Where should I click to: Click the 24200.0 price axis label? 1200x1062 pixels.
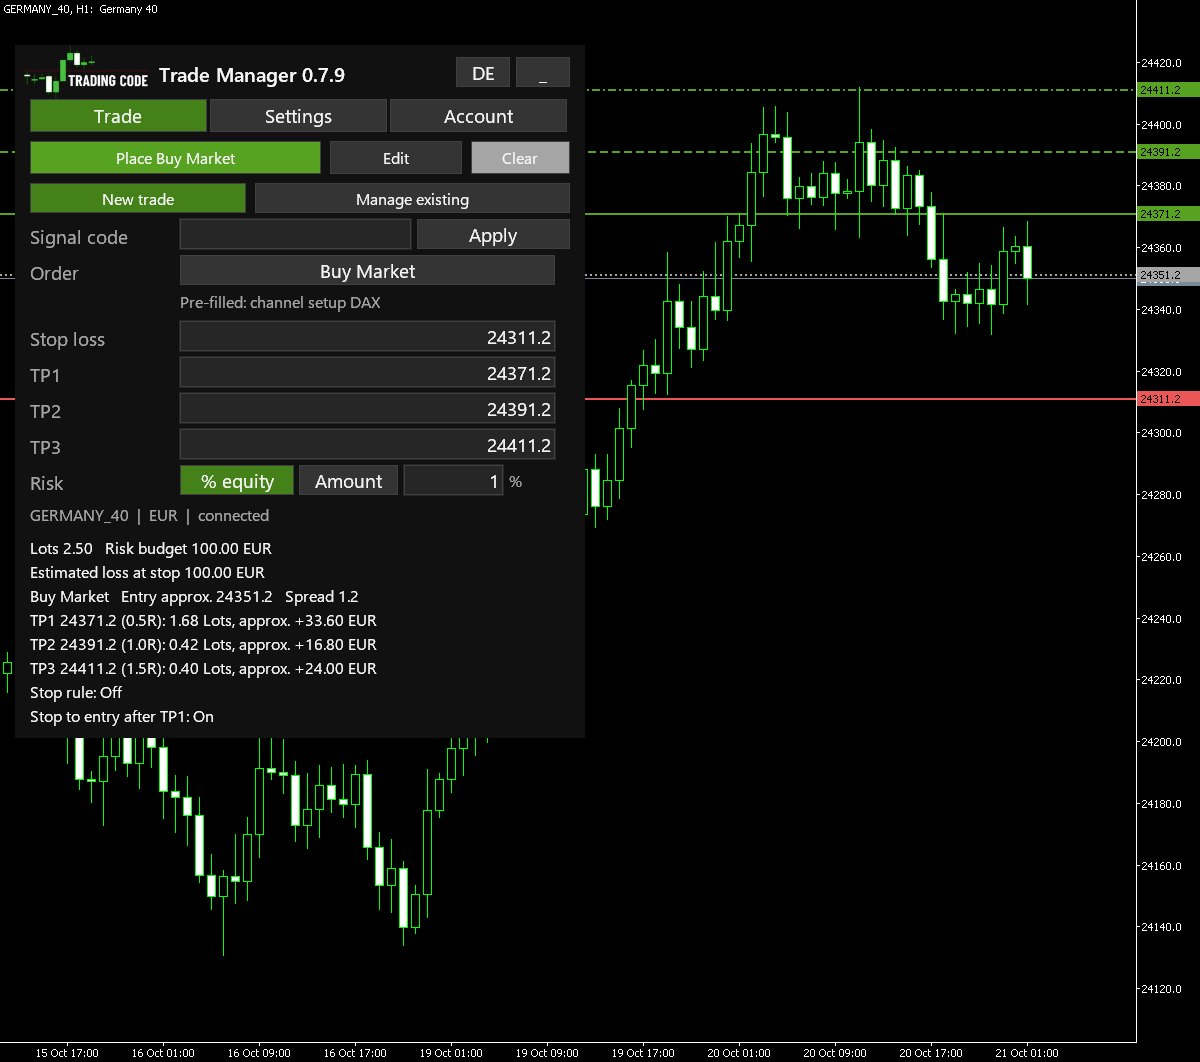(x=1160, y=742)
